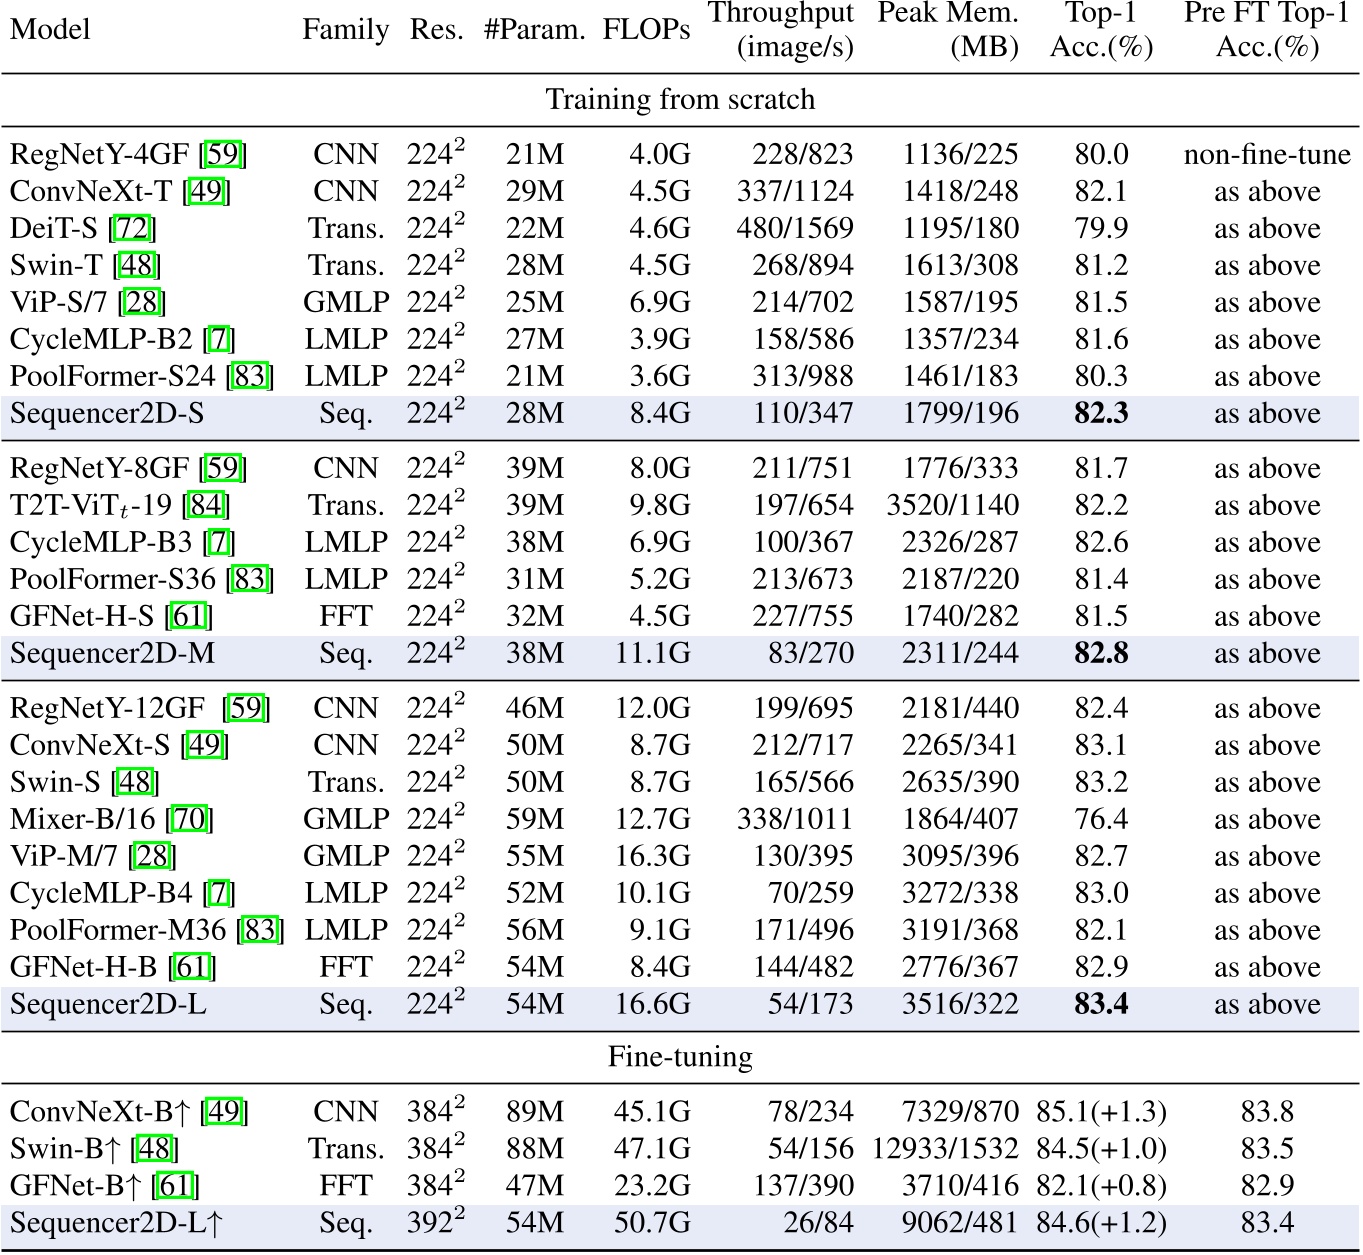This screenshot has width=1363, height=1255.
Task: Click citation 49 beside ConvNeXt-T
Action: point(206,192)
